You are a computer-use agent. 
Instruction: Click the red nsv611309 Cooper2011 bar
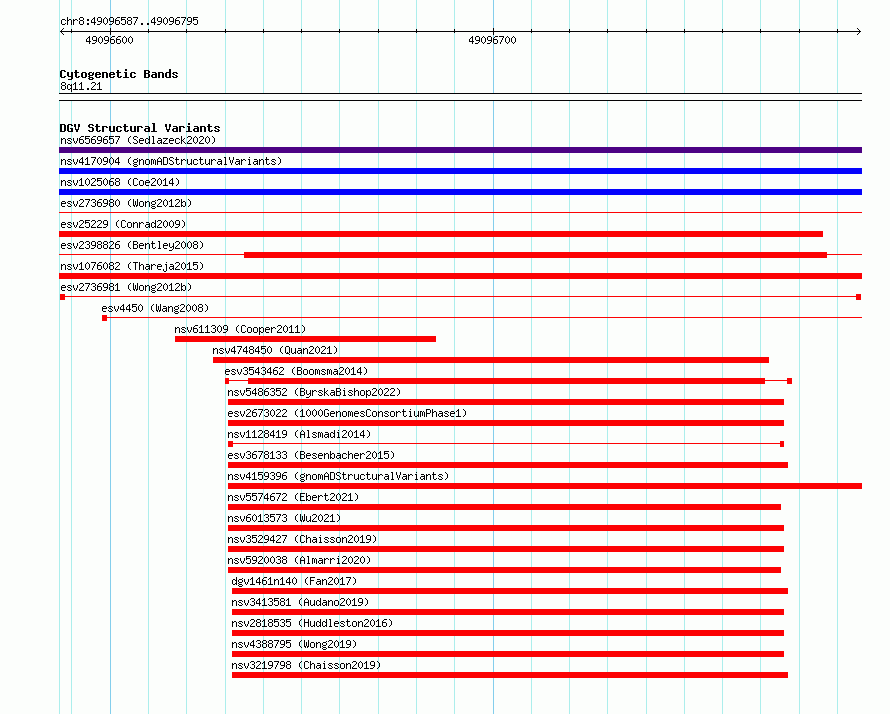point(305,339)
